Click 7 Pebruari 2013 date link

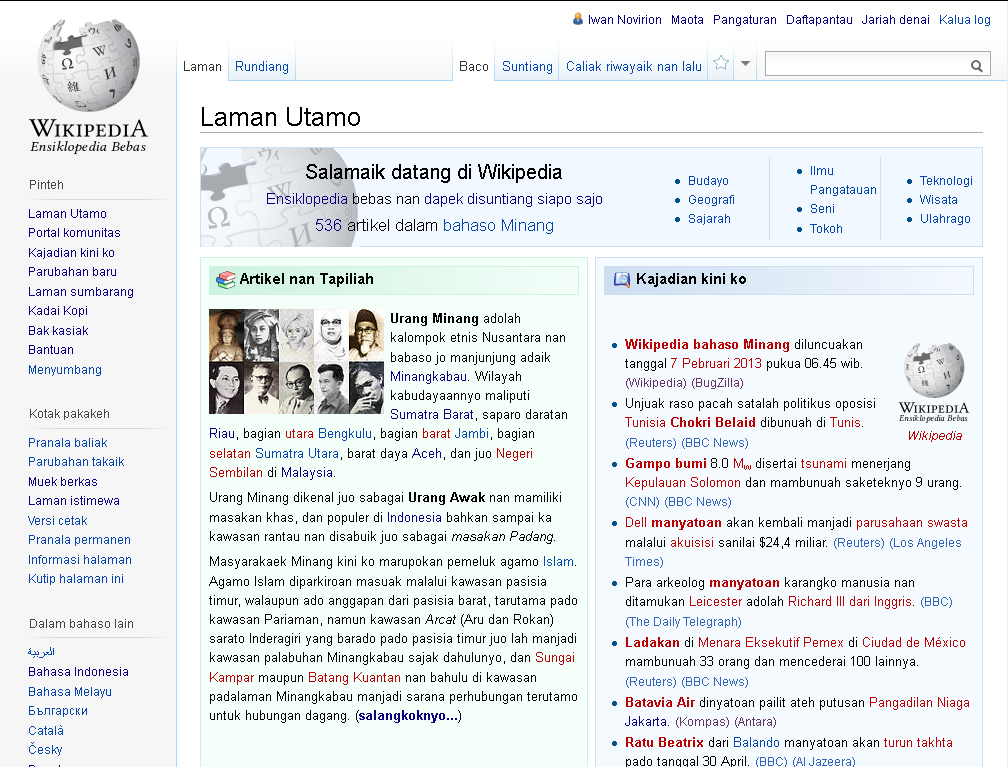(x=716, y=363)
